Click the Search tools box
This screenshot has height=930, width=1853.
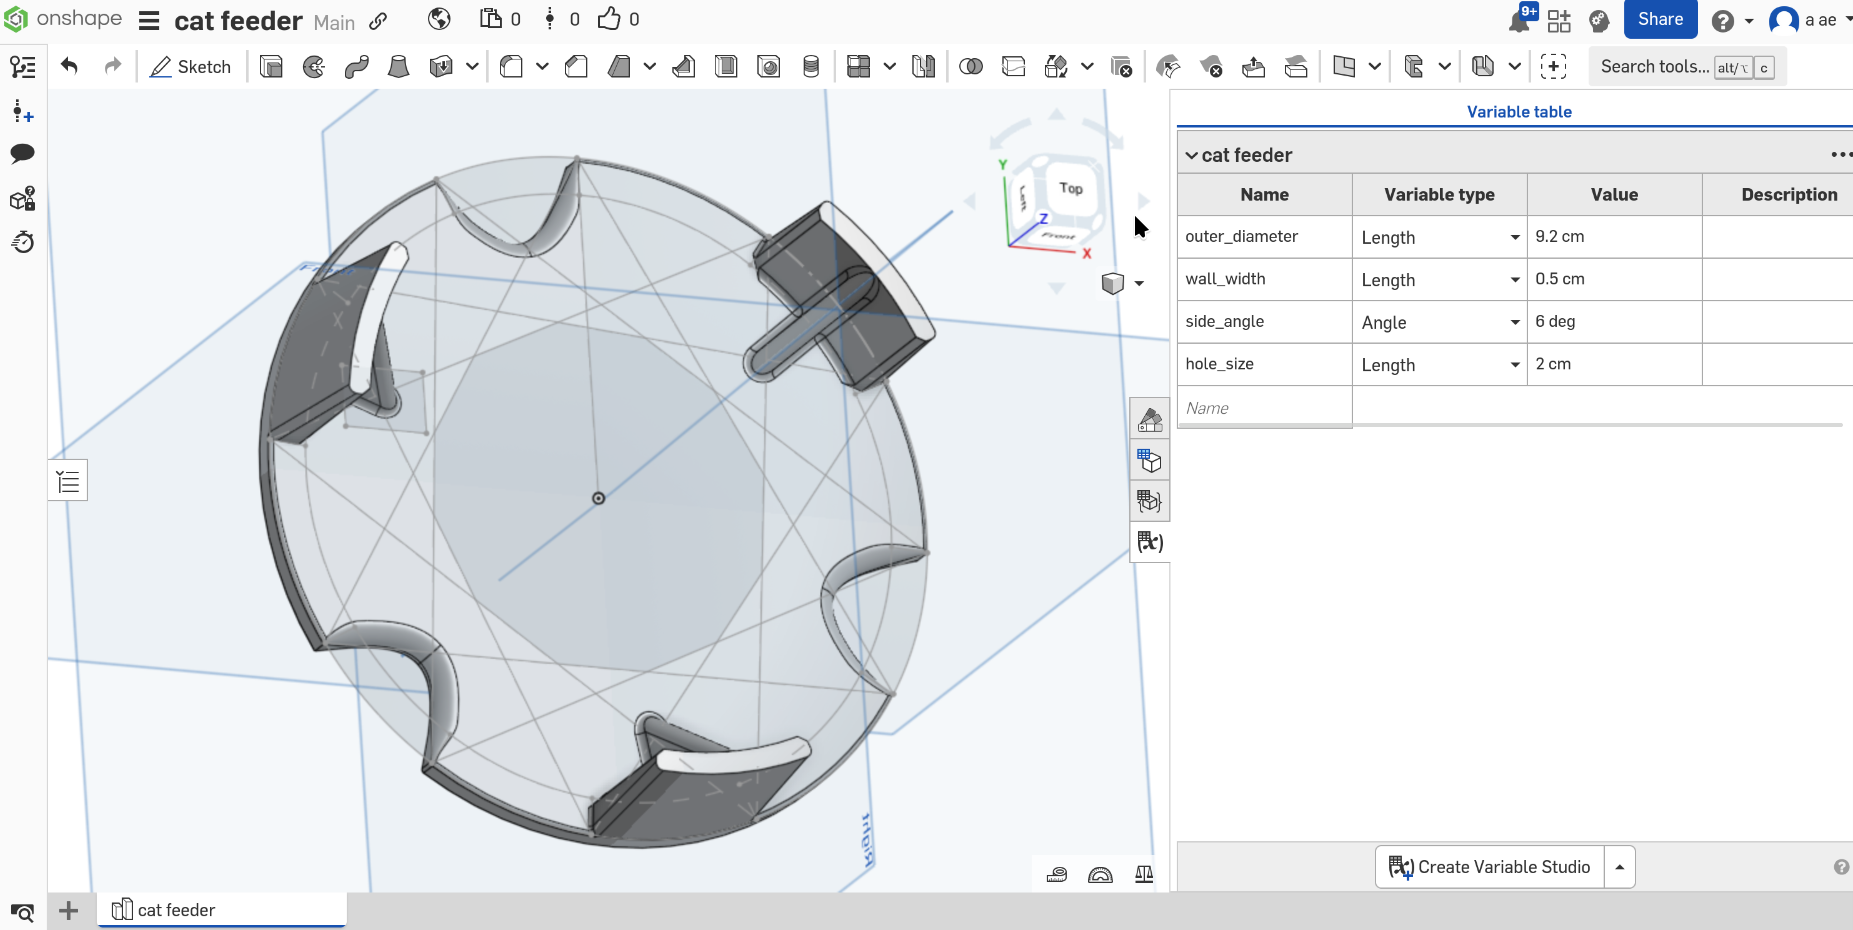1688,67
